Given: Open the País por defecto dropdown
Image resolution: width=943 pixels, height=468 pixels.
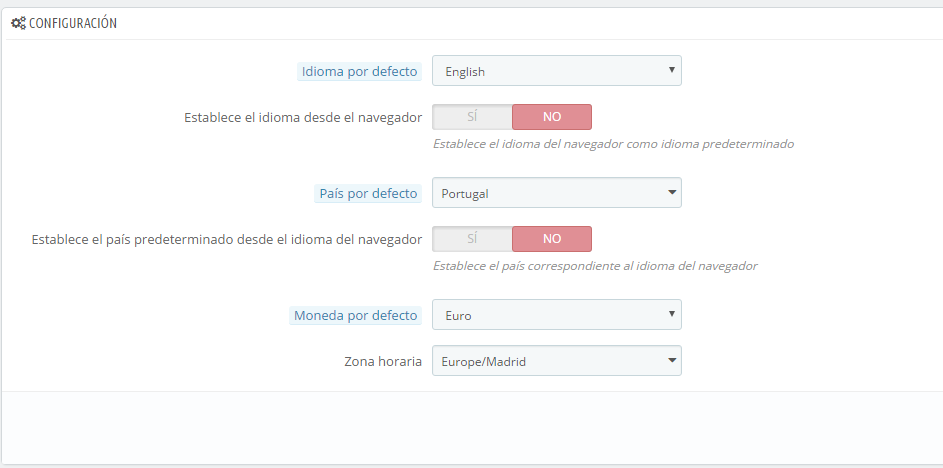Looking at the screenshot, I should pos(556,193).
